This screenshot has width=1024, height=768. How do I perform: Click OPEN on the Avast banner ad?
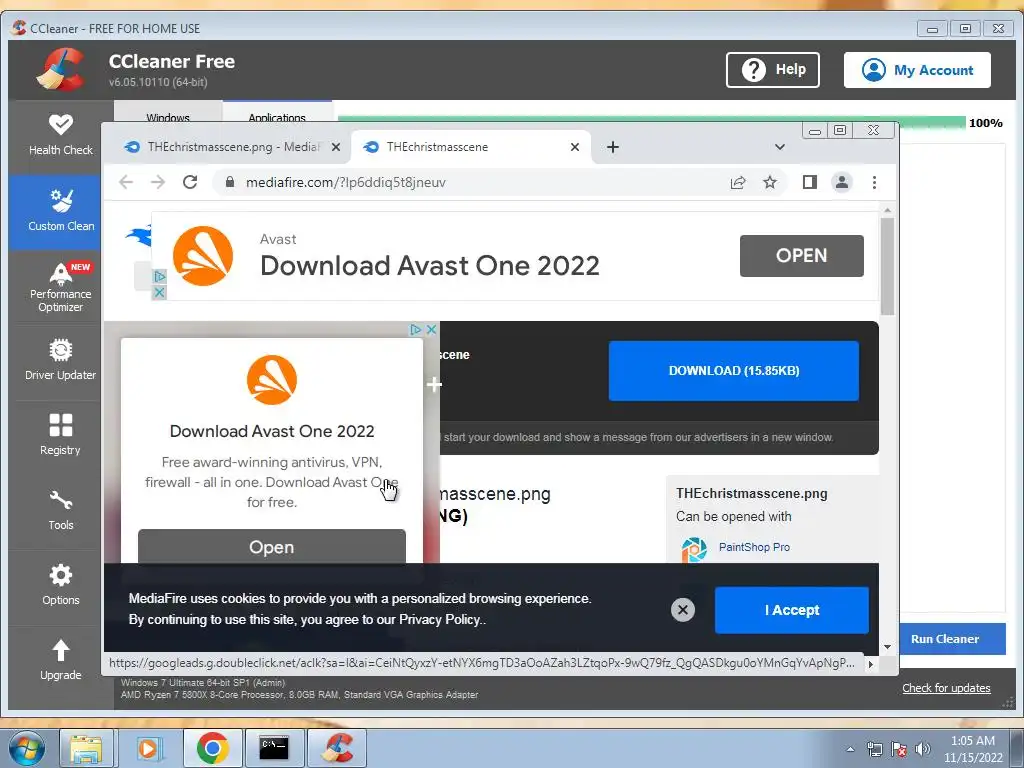[x=801, y=255]
